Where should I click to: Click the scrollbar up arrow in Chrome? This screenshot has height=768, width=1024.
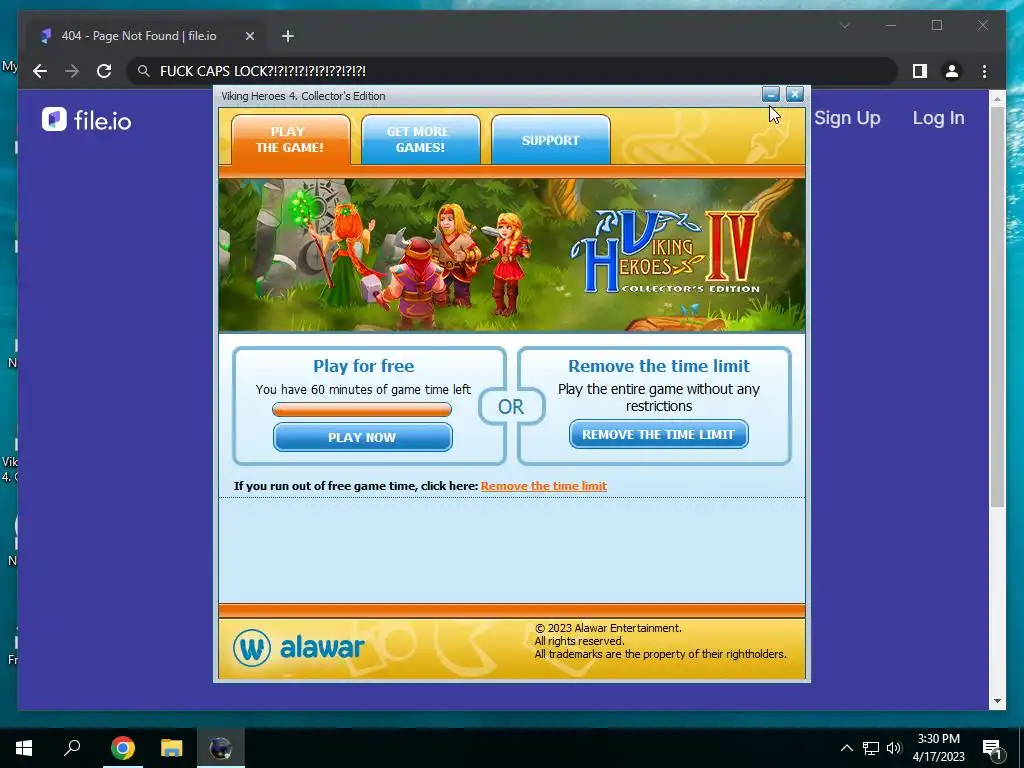click(x=997, y=99)
